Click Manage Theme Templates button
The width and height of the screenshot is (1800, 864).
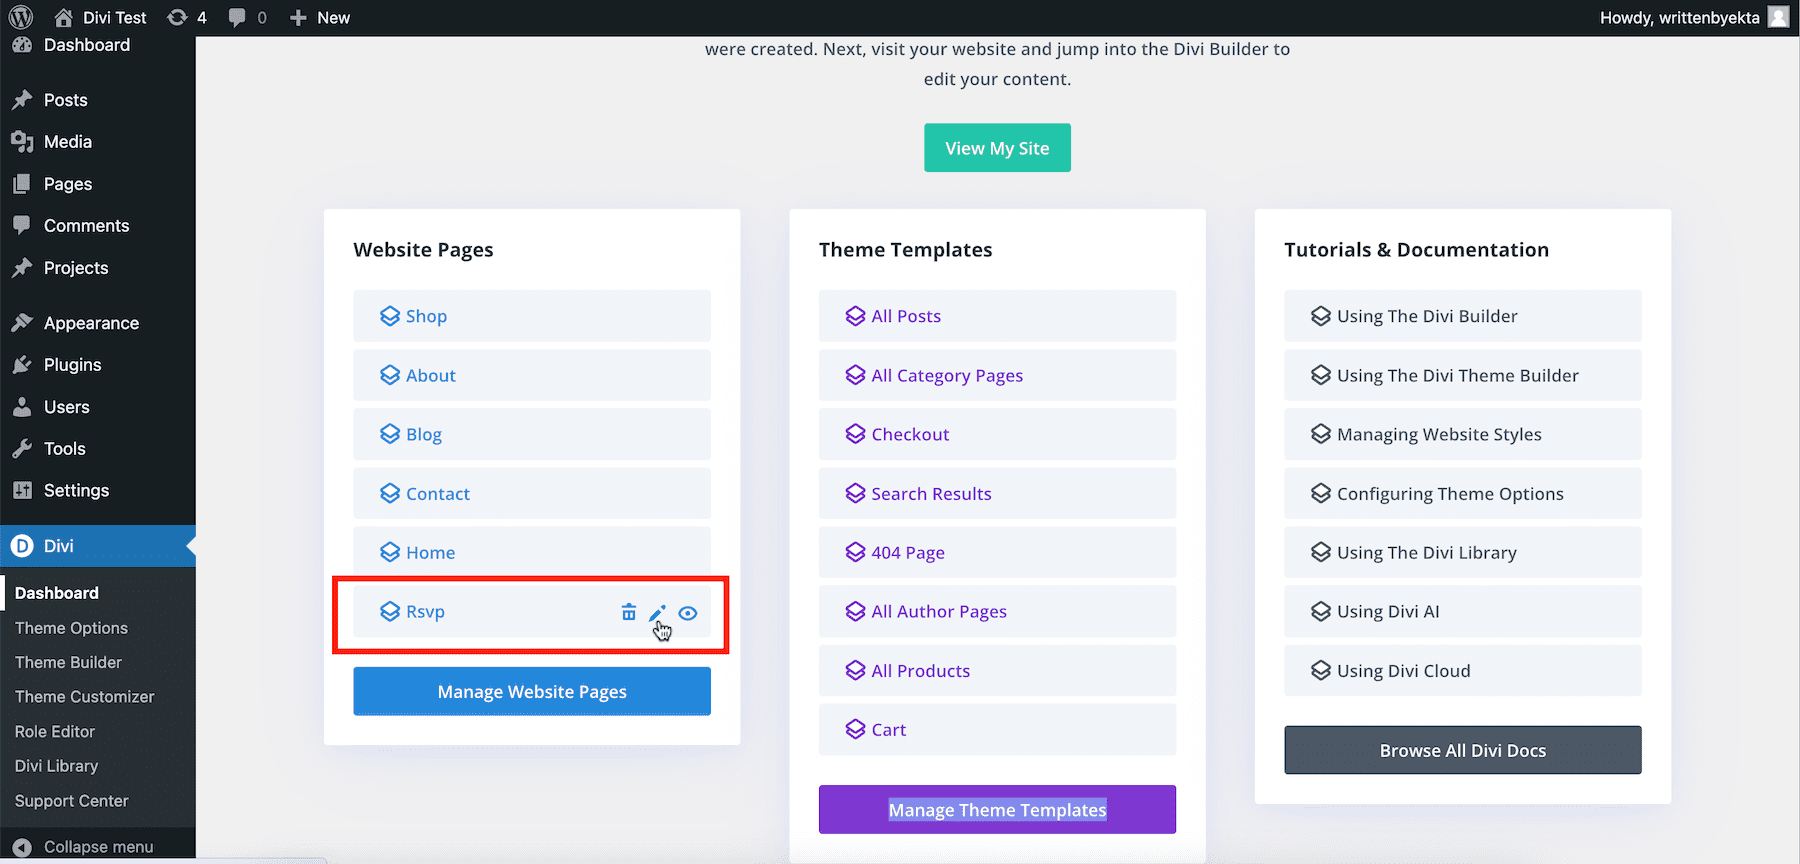coord(997,809)
